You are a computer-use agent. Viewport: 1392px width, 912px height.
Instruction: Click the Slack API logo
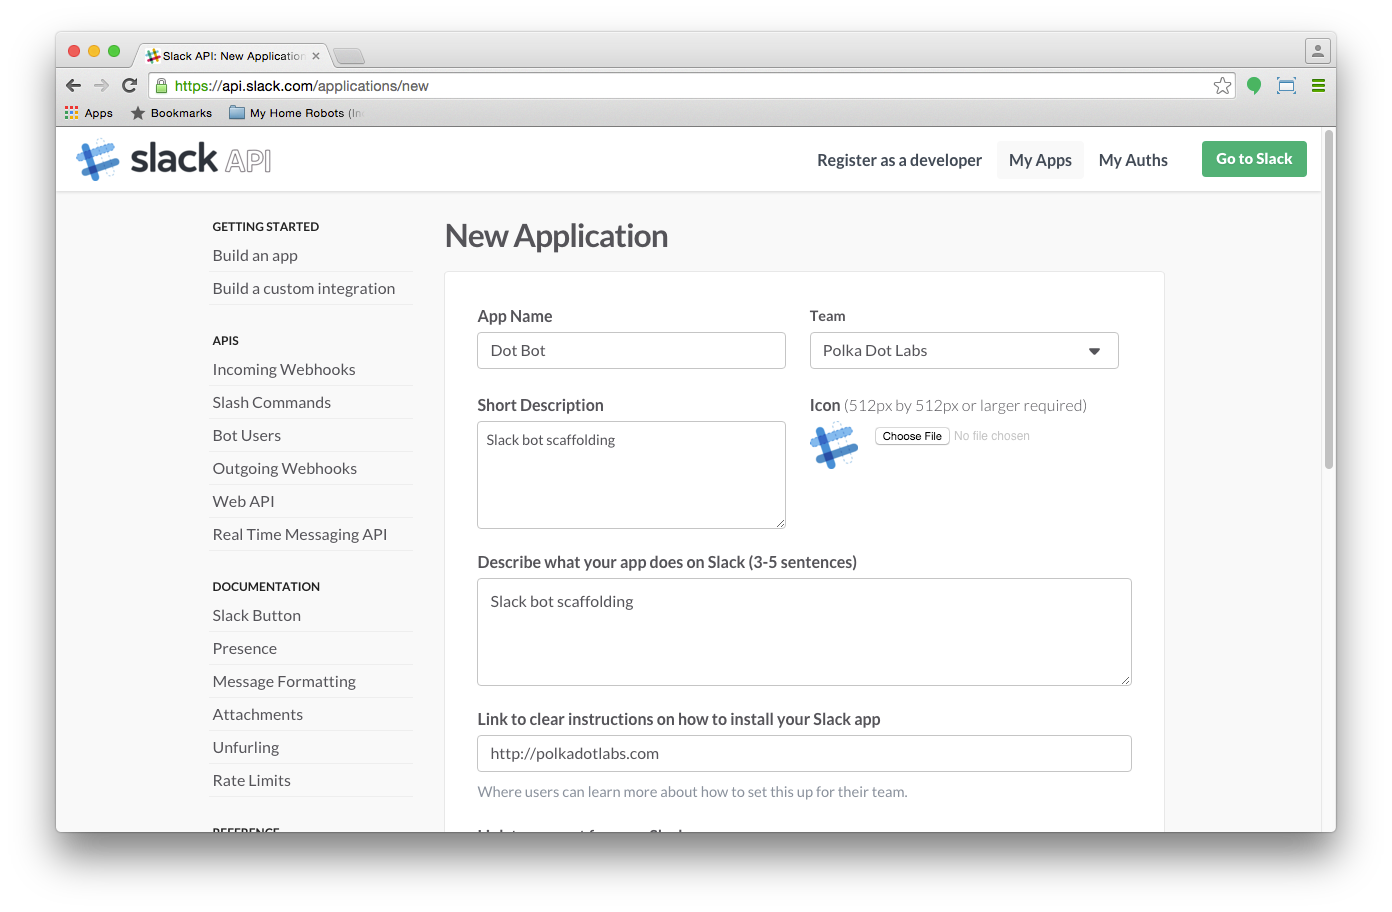(x=174, y=160)
